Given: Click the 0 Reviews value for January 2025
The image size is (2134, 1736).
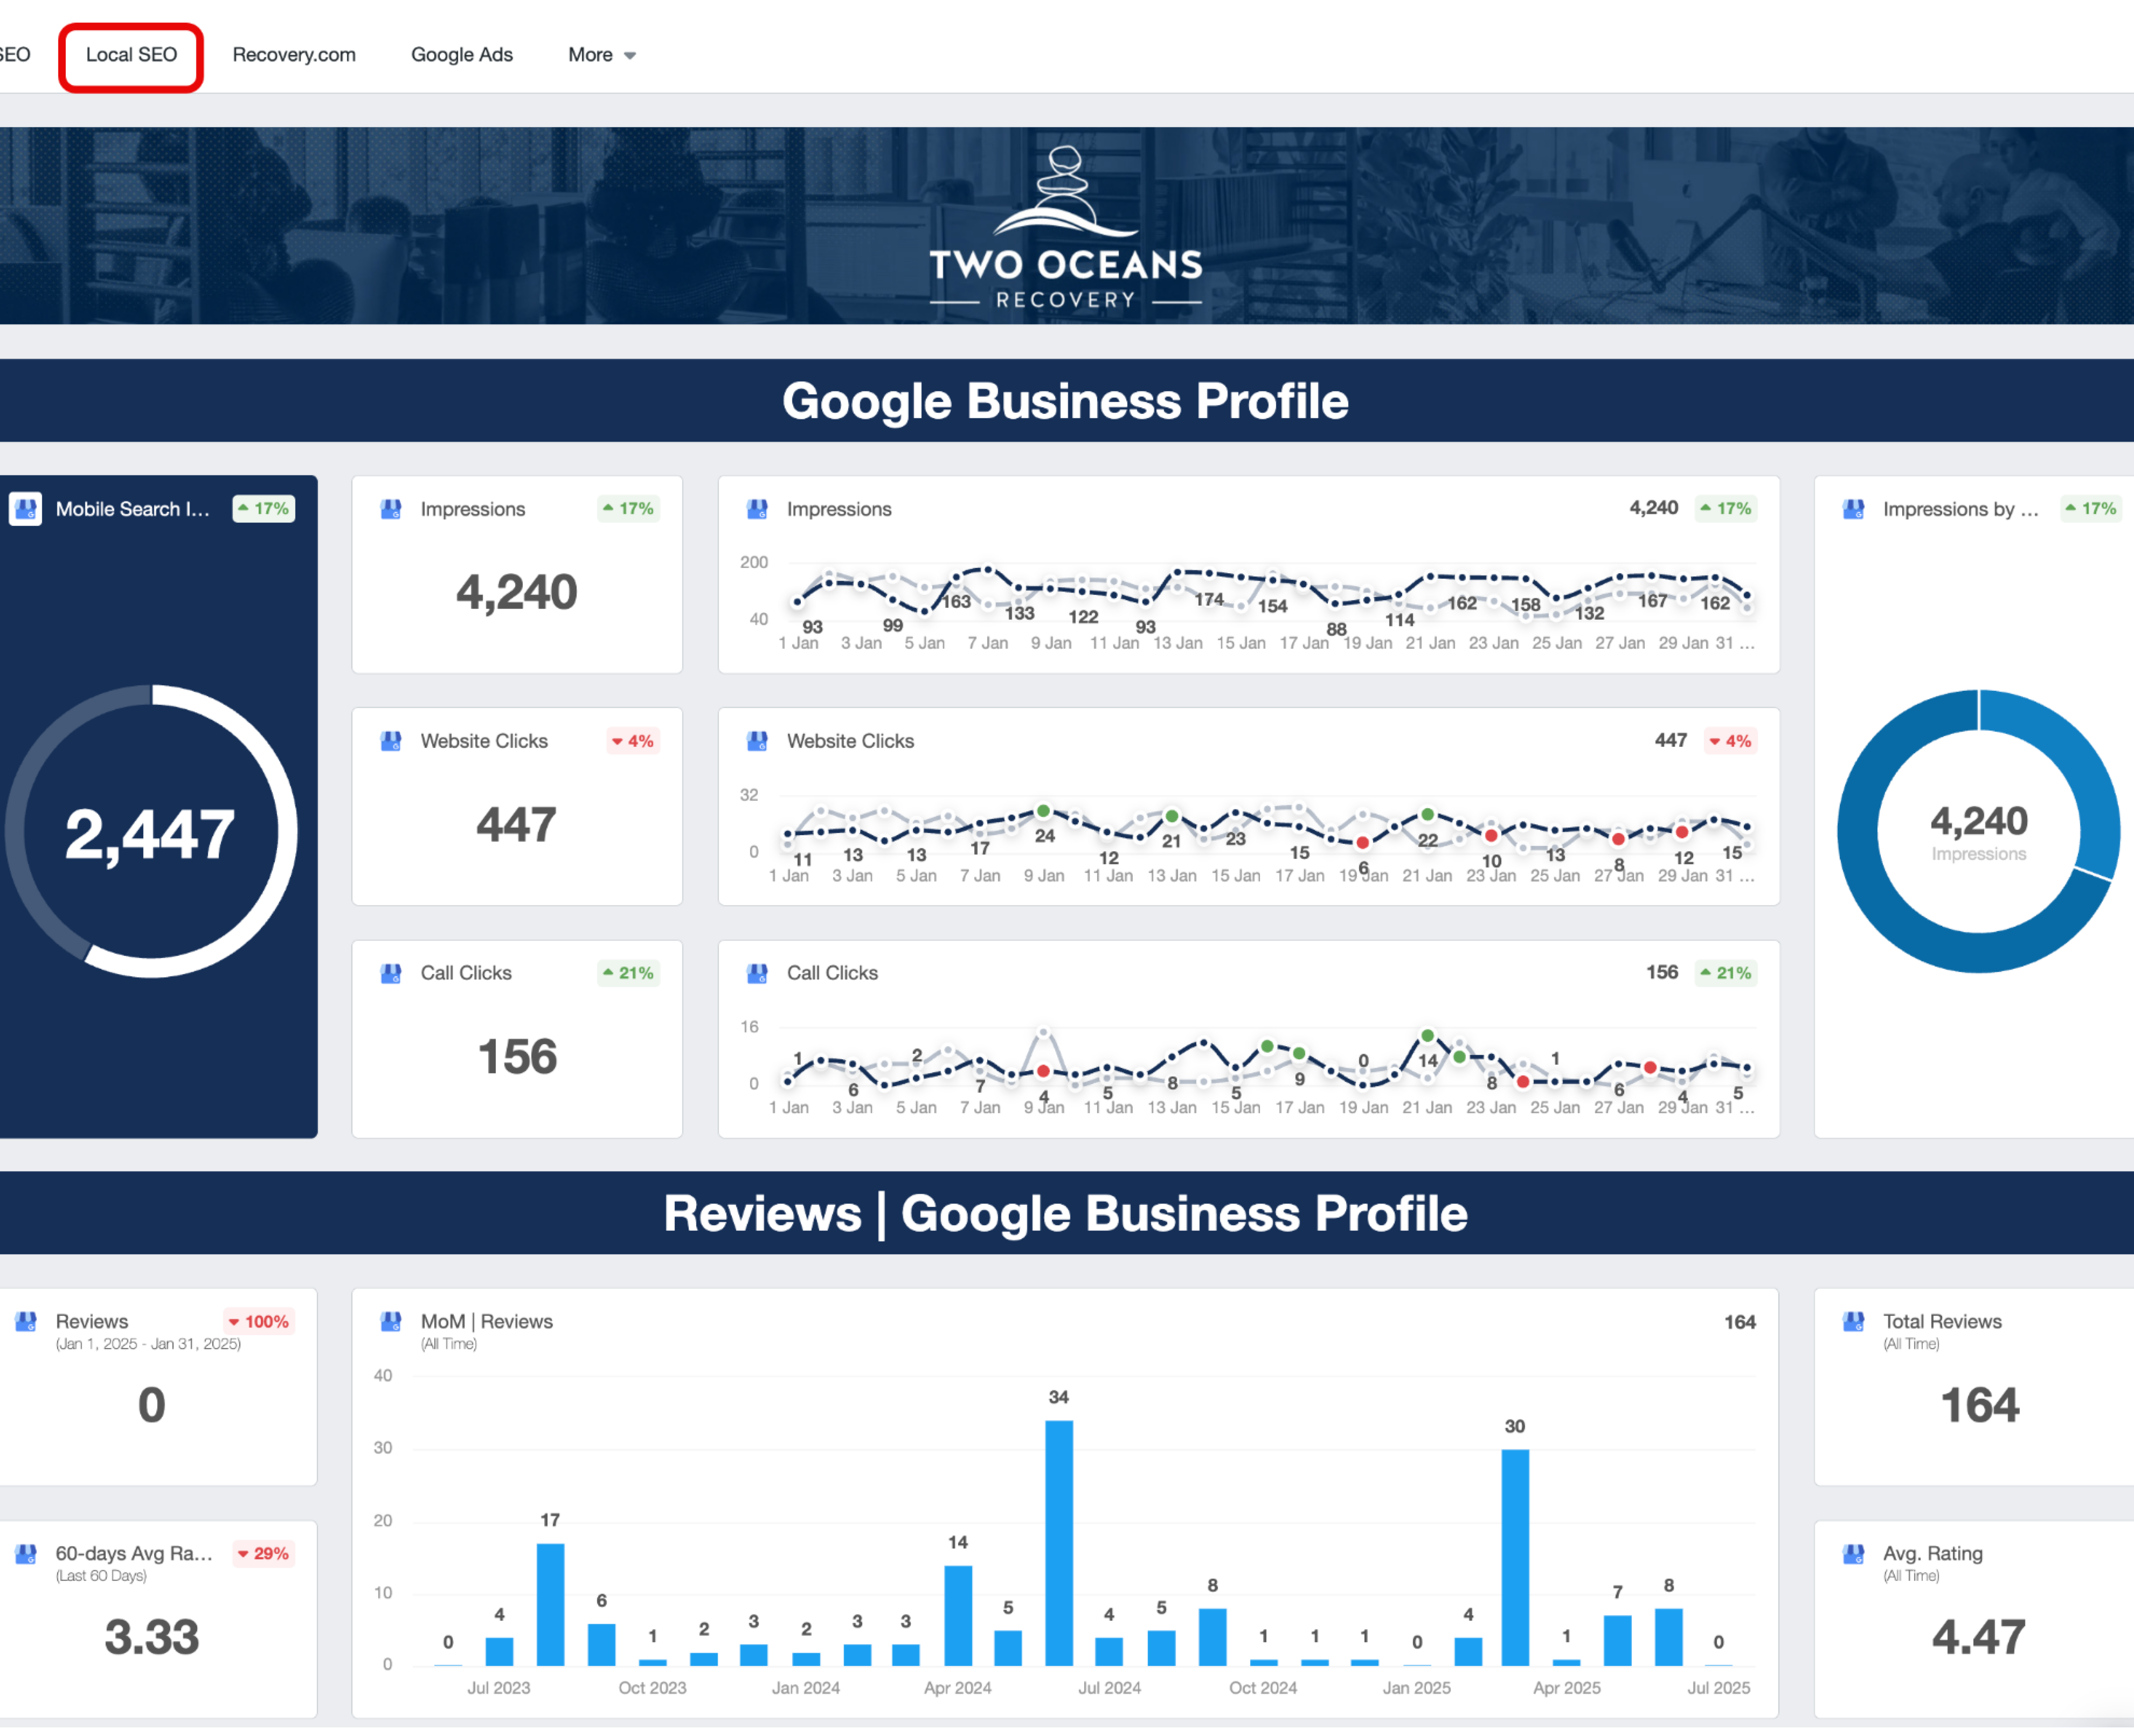Looking at the screenshot, I should [152, 1404].
